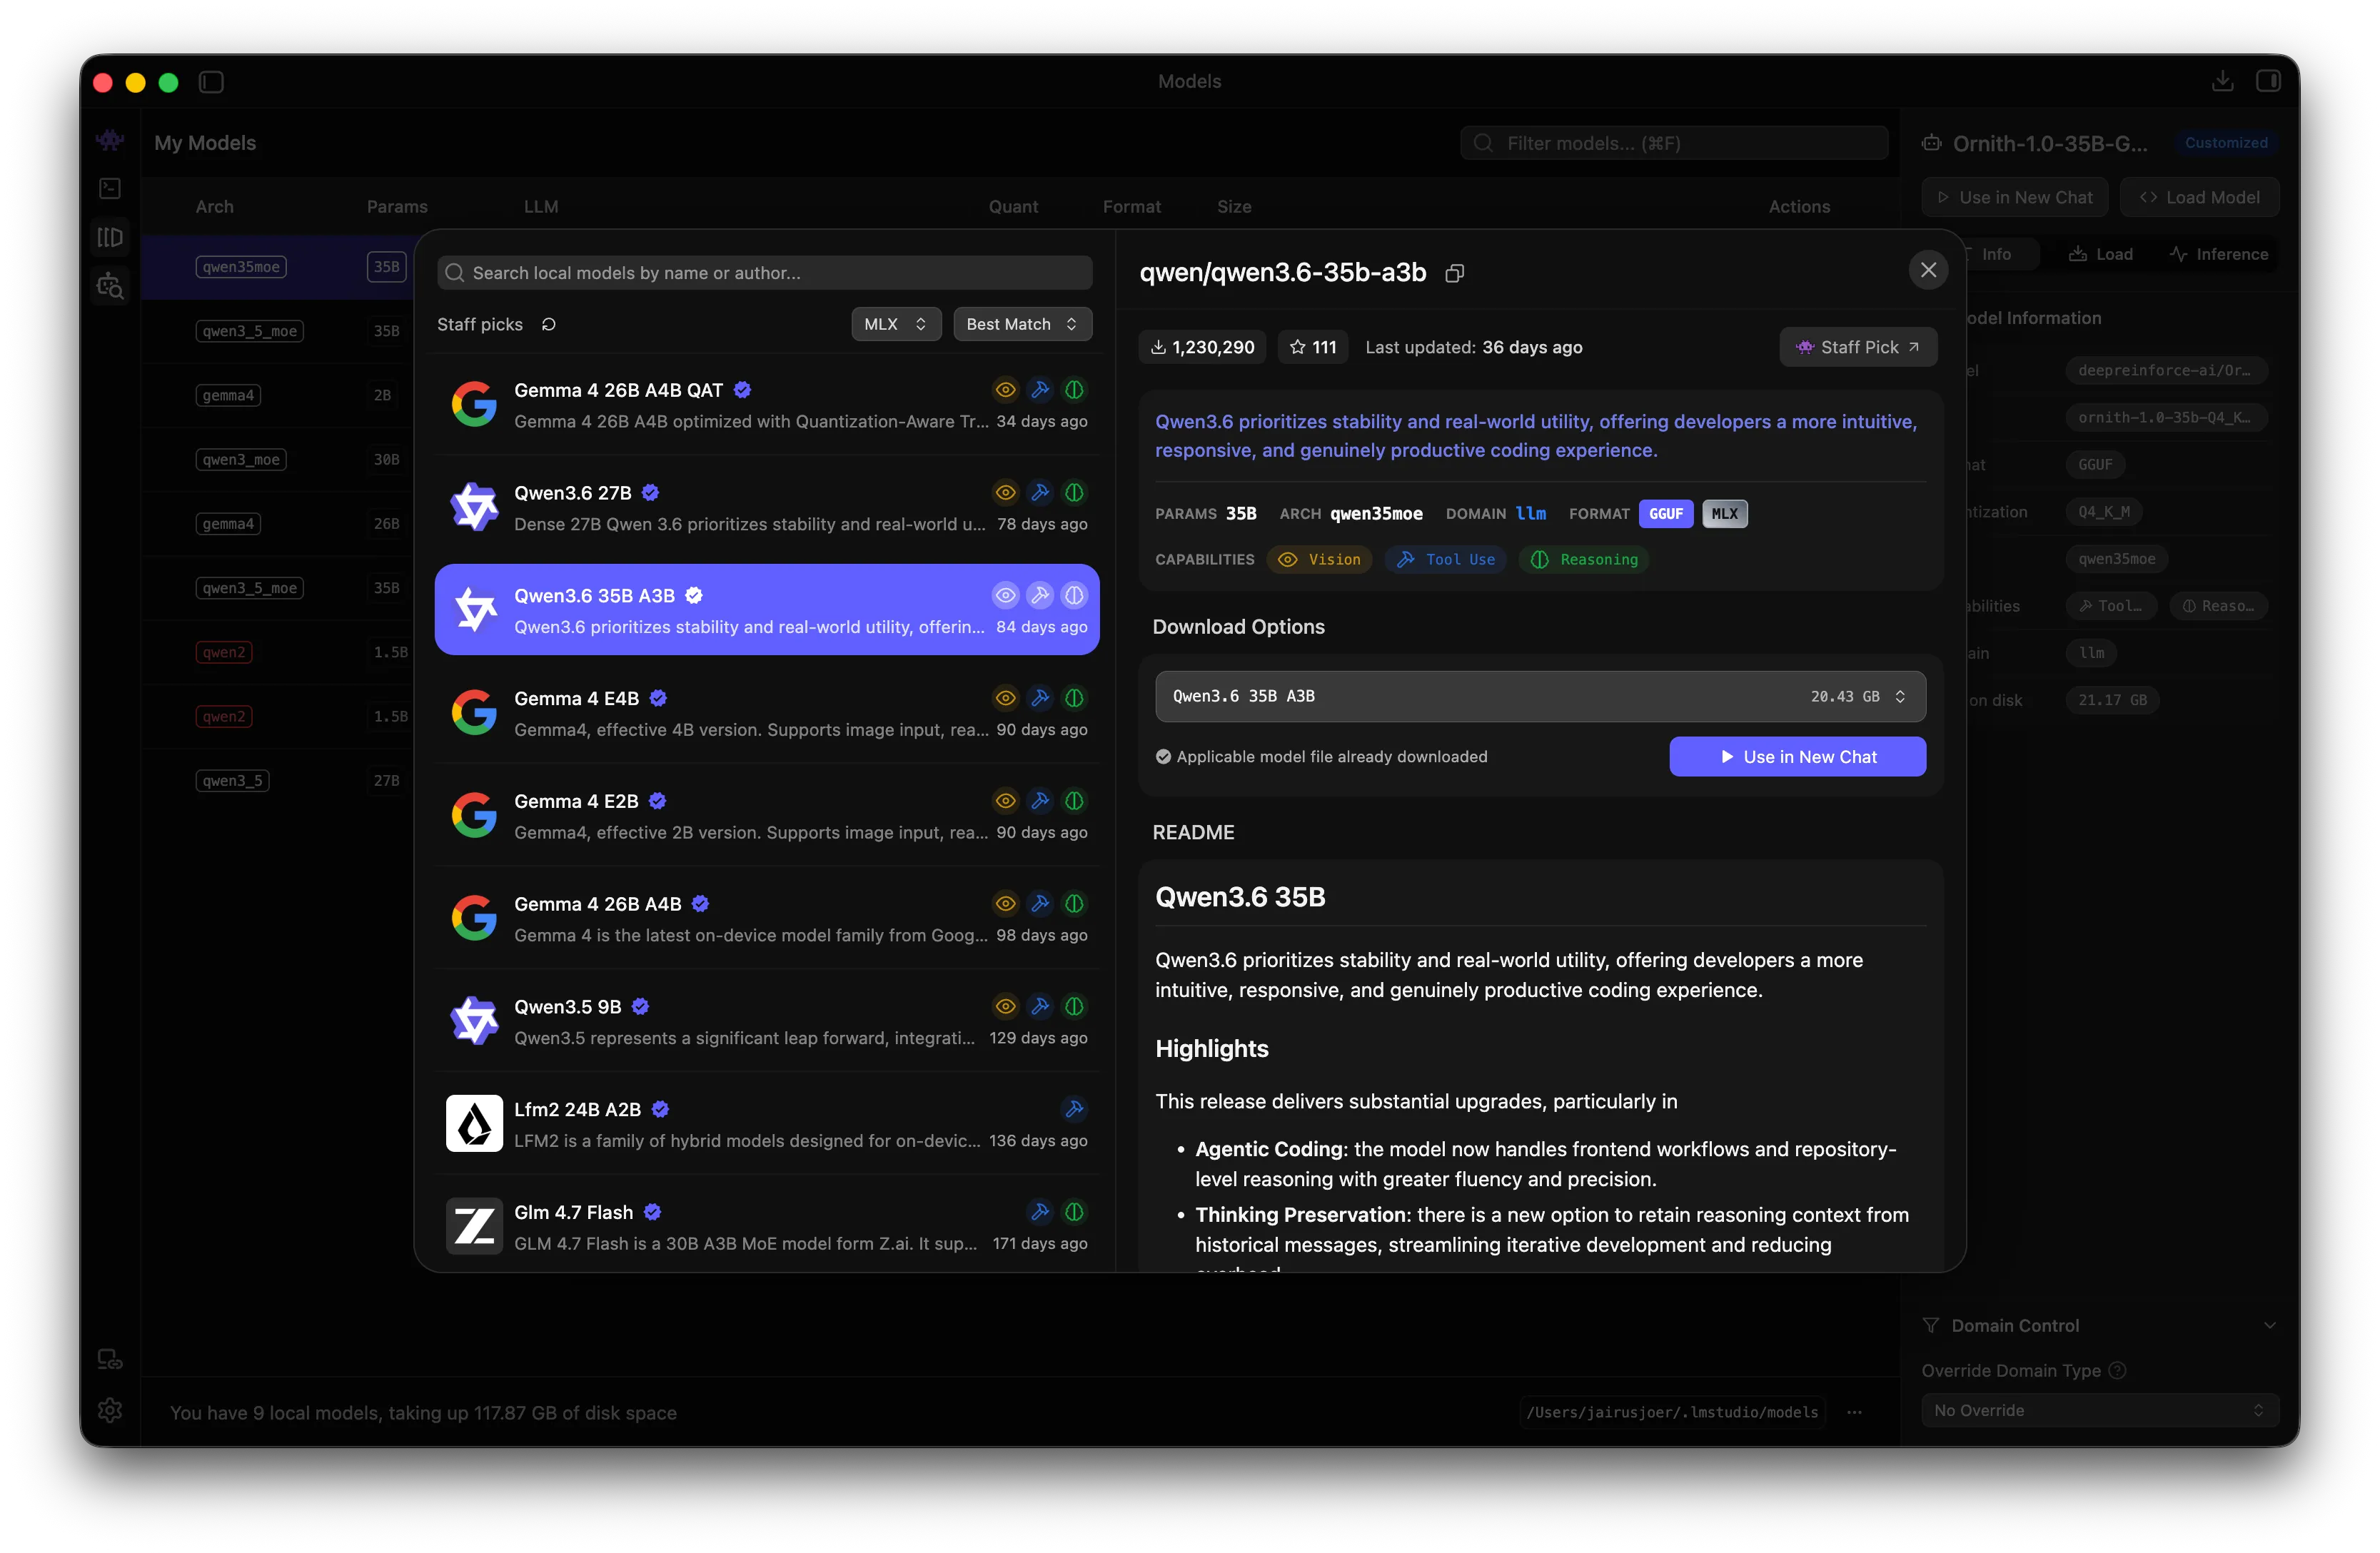Open the Discover model search sidebar icon
The image size is (2380, 1553).
pyautogui.click(x=110, y=286)
